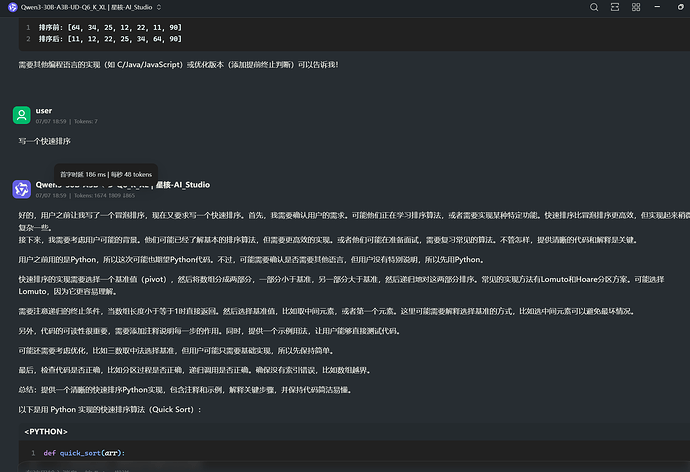
Task: Click the line starting '总结：提供一个清晰的快速排序'
Action: point(186,390)
